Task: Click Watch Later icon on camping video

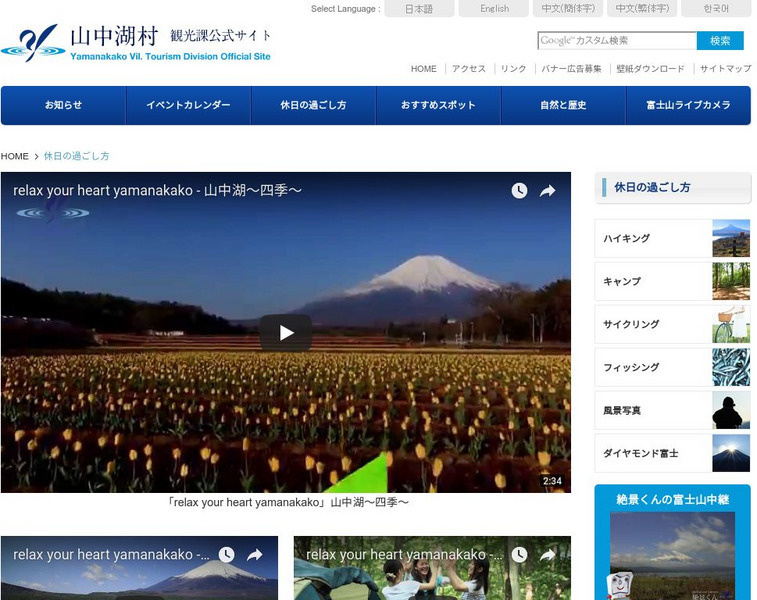Action: tap(519, 555)
